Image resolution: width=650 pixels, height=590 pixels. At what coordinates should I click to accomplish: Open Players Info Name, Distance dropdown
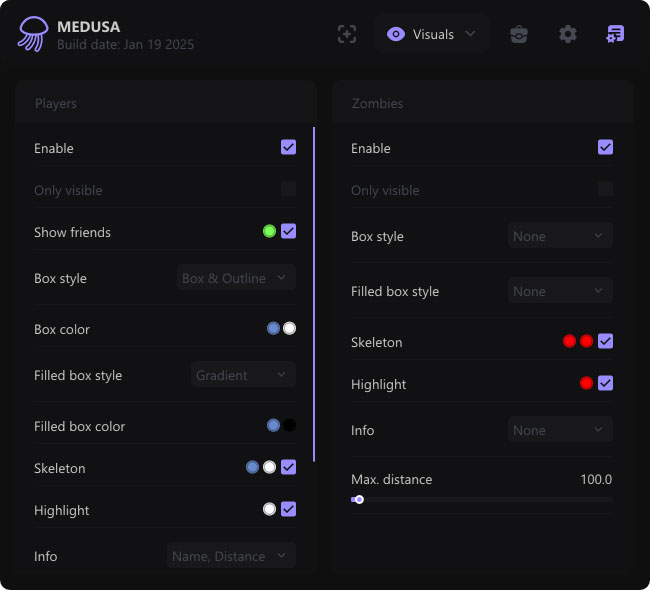click(x=231, y=556)
